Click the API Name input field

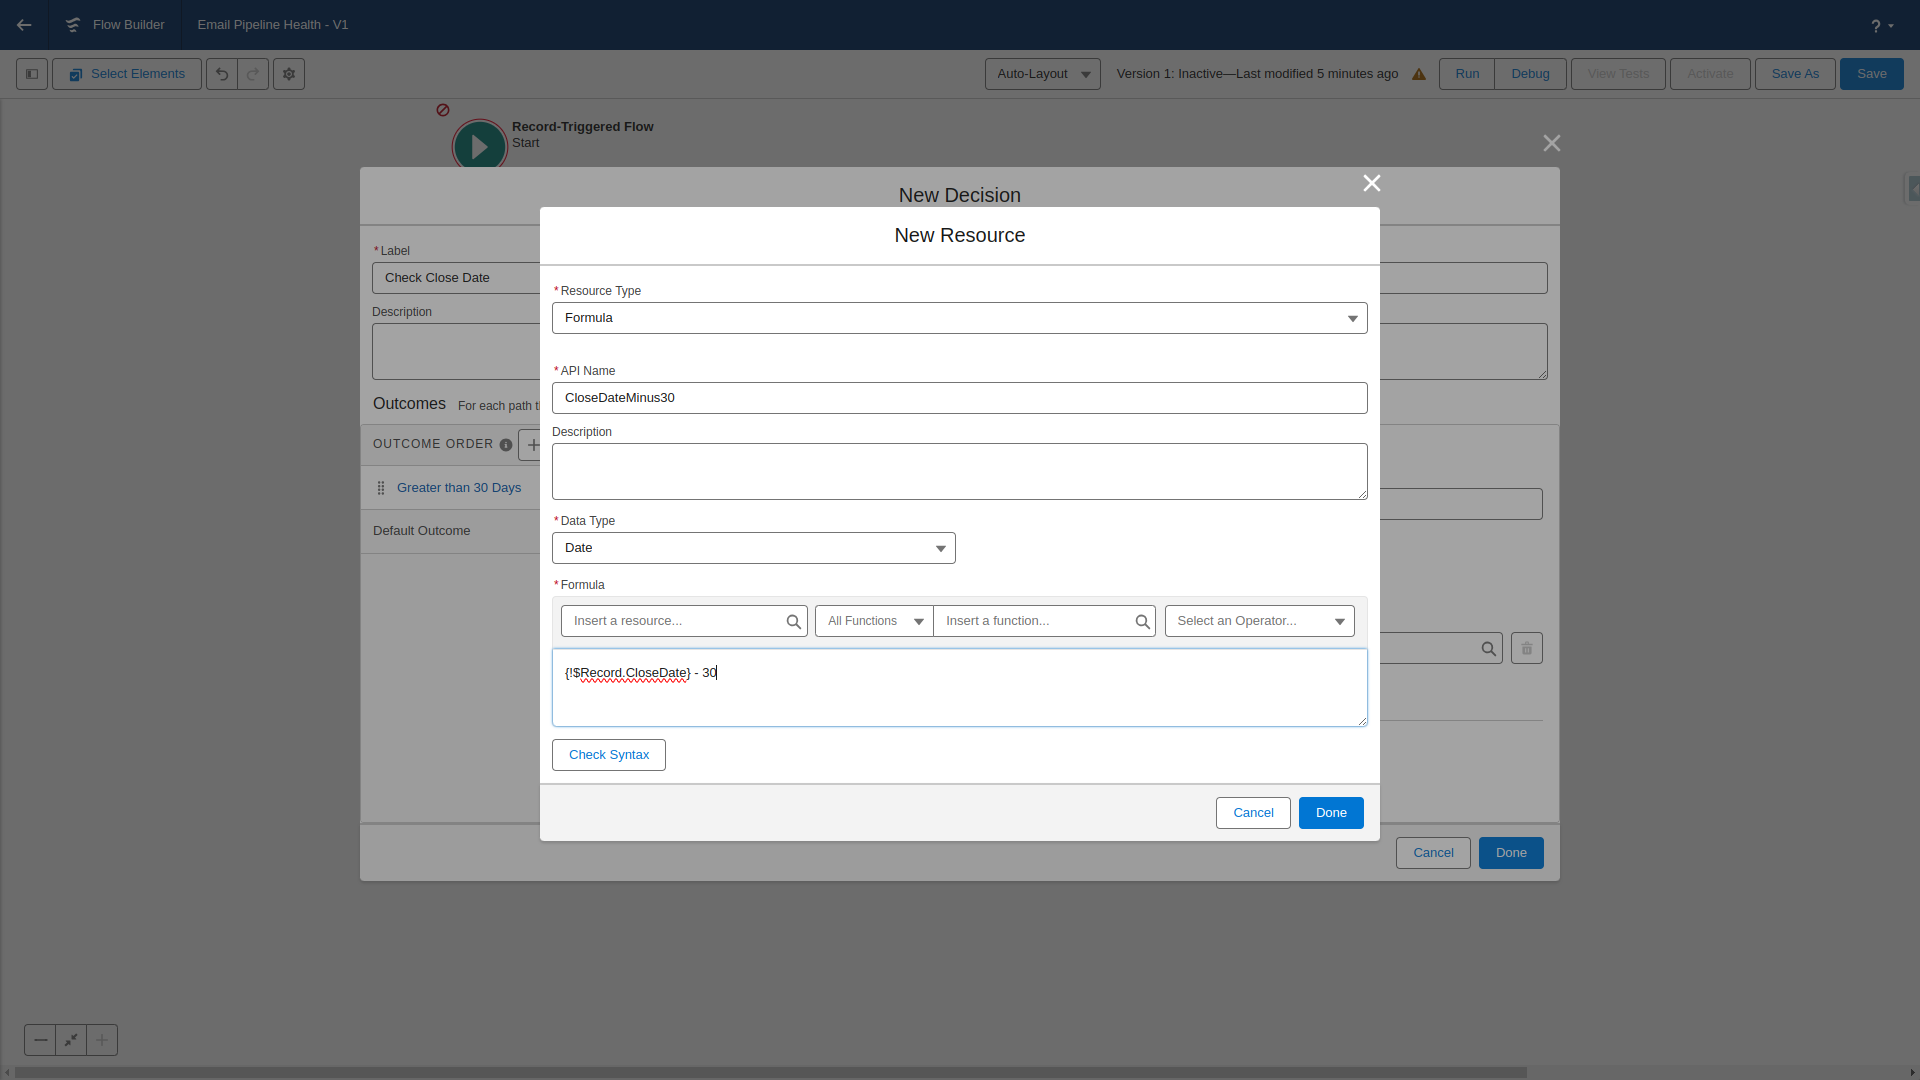[x=959, y=398]
